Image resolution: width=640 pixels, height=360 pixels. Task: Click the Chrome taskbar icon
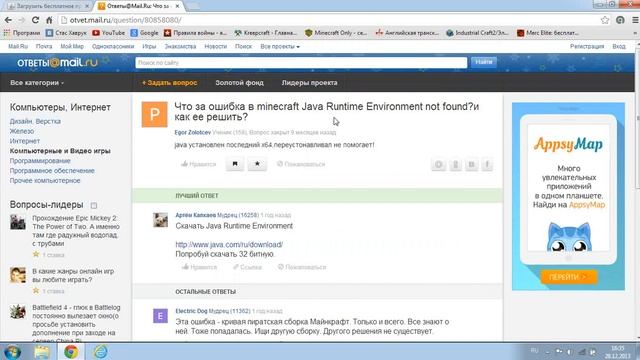click(x=71, y=352)
